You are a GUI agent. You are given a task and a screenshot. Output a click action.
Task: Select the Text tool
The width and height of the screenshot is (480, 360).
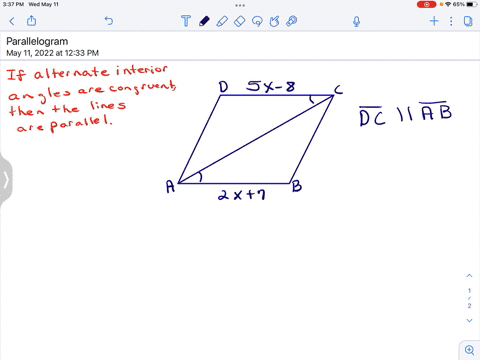[186, 21]
